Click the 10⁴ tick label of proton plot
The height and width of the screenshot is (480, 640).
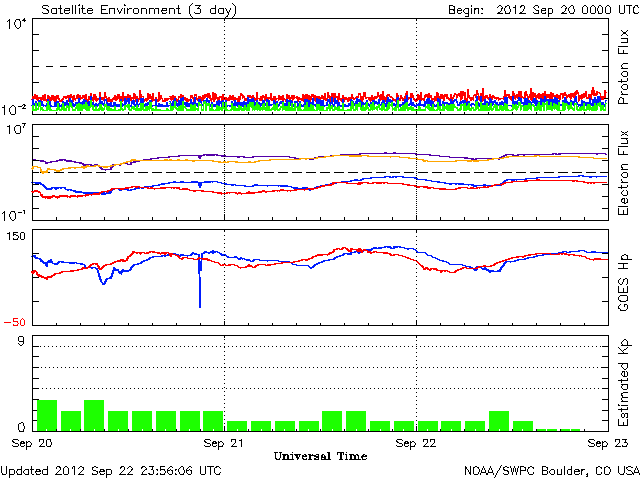coord(16,24)
